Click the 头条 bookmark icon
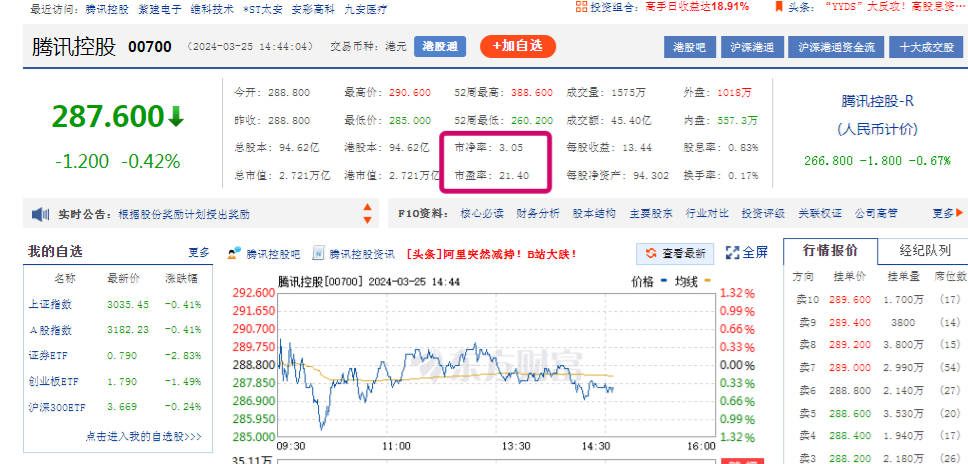 [x=779, y=7]
